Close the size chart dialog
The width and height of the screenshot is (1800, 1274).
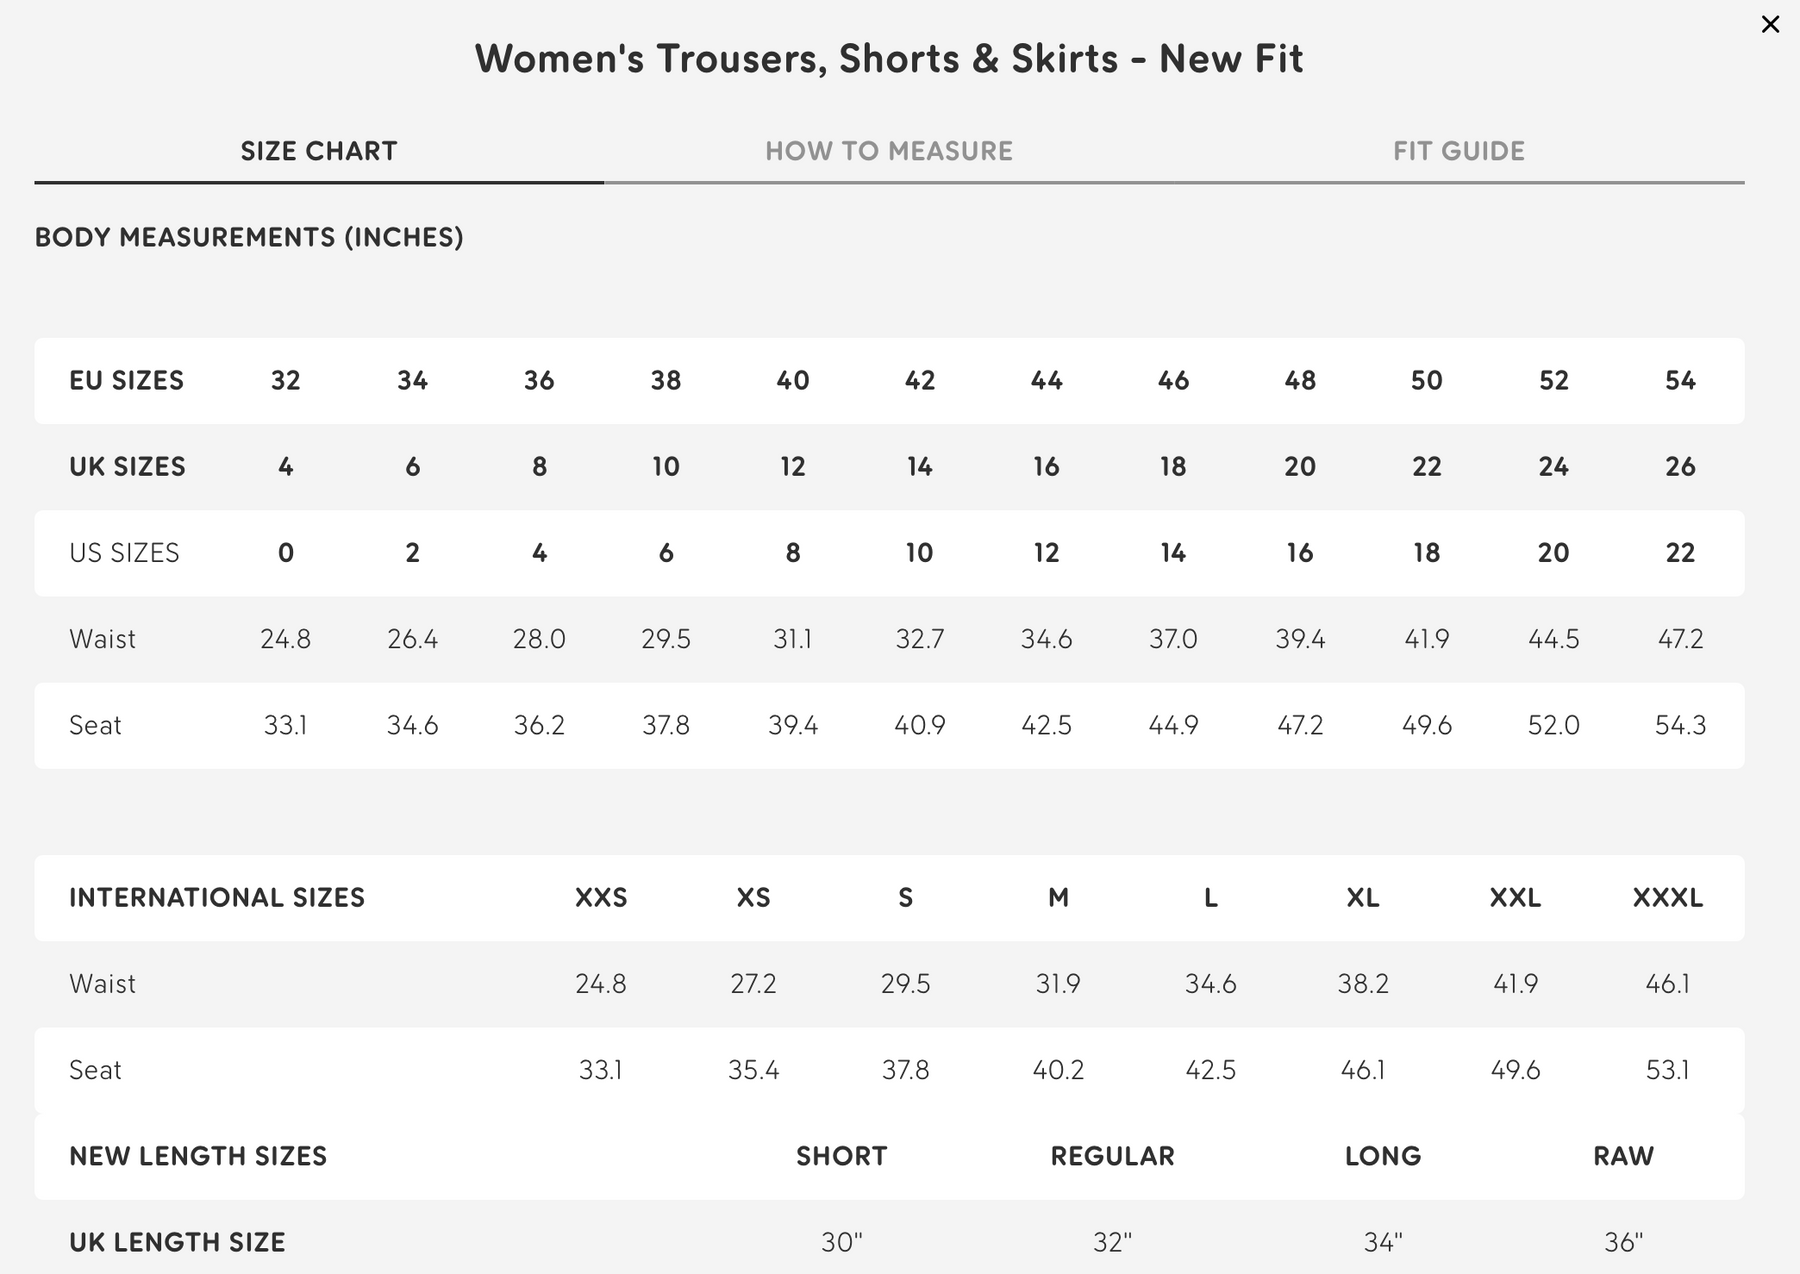(x=1770, y=24)
